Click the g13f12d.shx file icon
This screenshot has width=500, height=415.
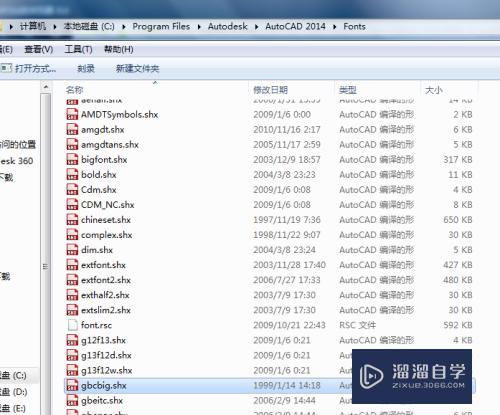click(x=72, y=355)
